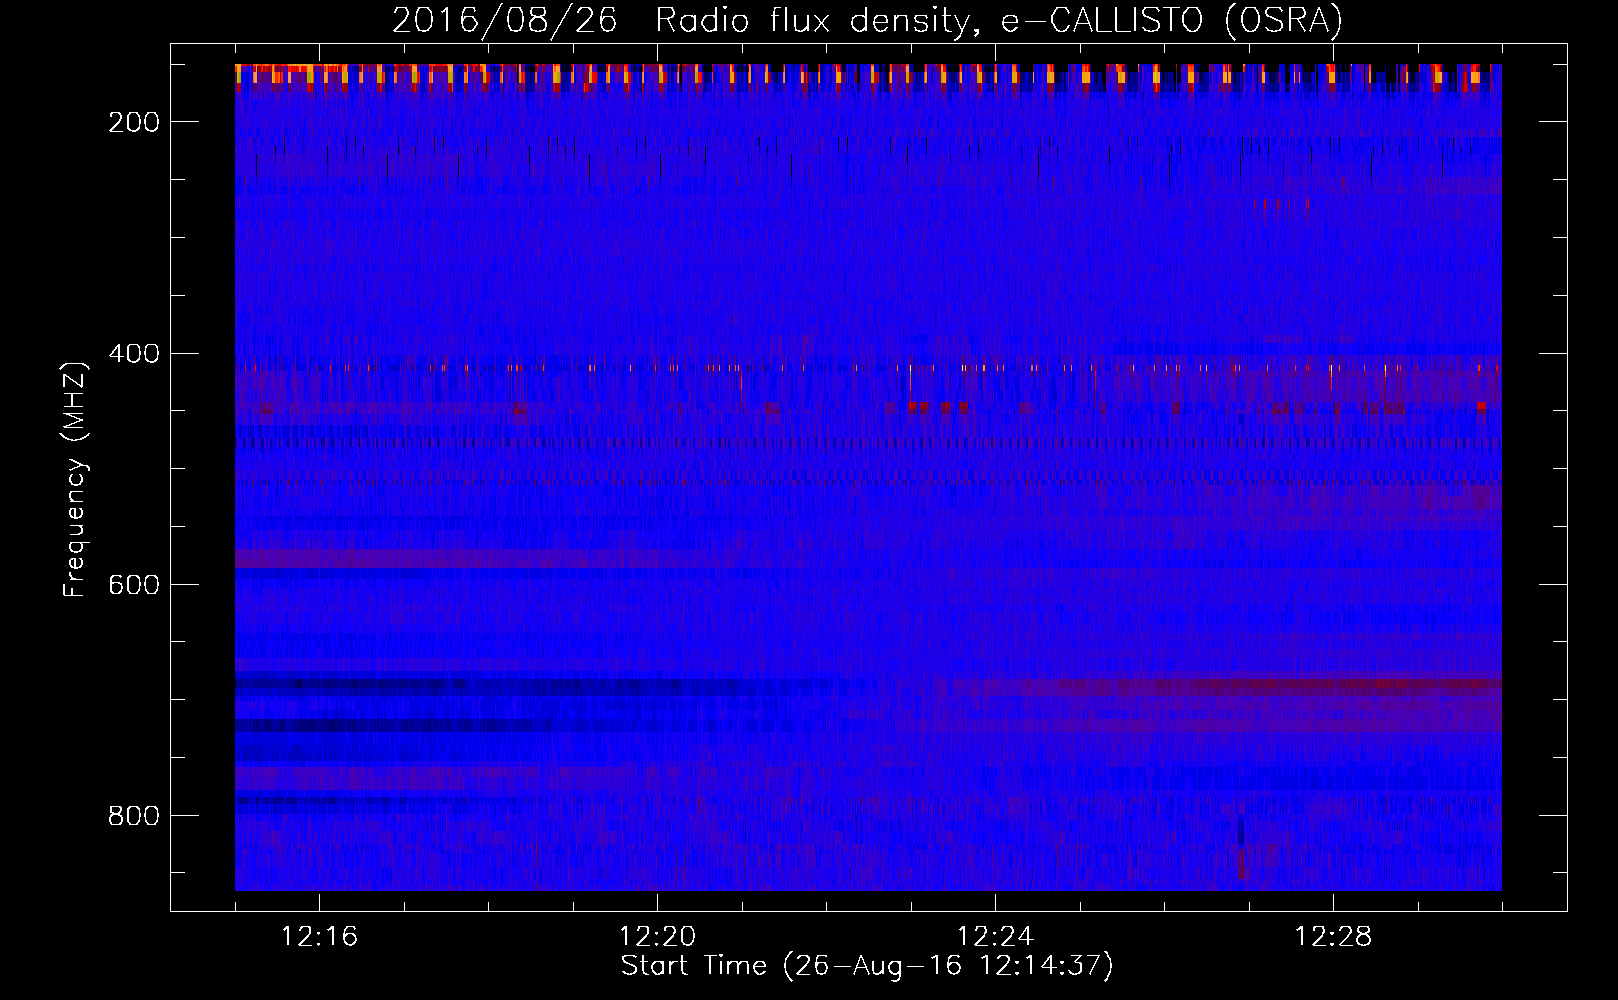This screenshot has width=1618, height=1000.
Task: Select the 600 frequency tick label
Action: (x=134, y=584)
